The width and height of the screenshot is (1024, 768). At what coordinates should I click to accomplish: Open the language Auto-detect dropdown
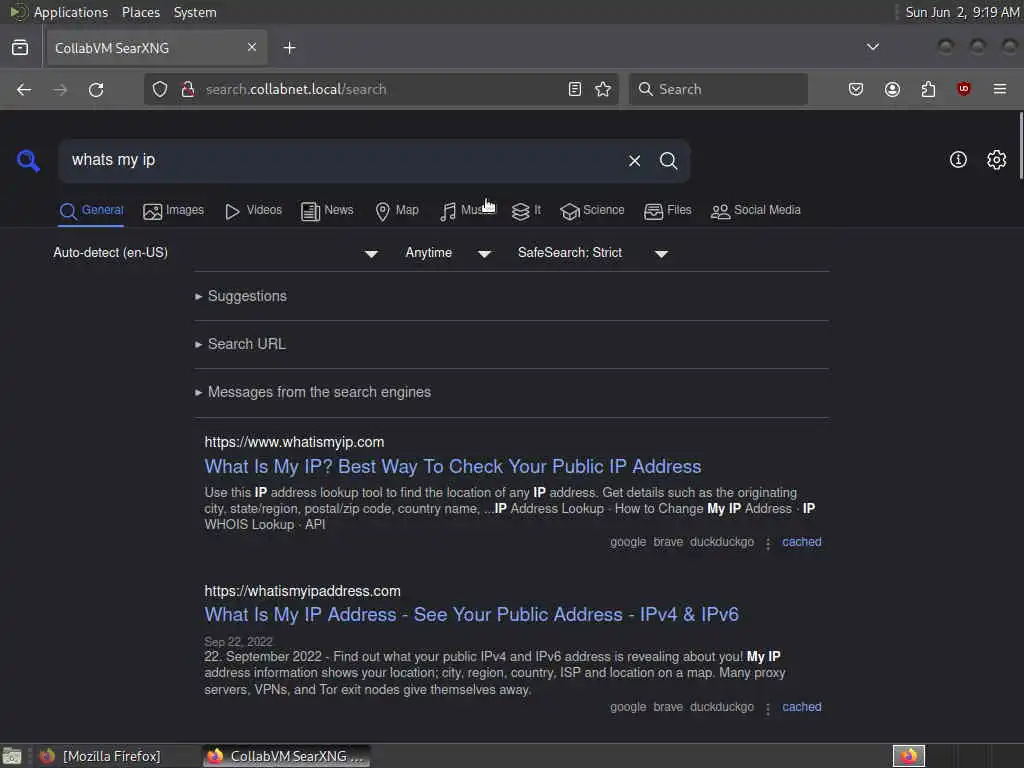[x=216, y=253]
